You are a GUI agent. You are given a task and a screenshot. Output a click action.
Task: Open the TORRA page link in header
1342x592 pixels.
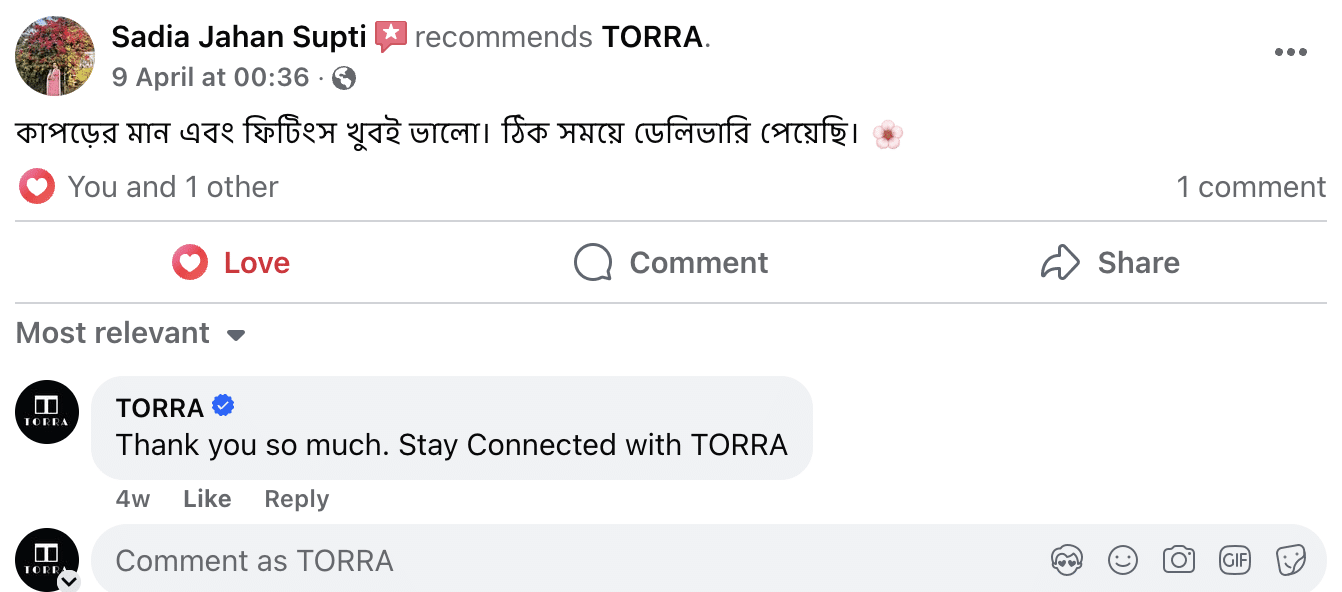point(653,37)
